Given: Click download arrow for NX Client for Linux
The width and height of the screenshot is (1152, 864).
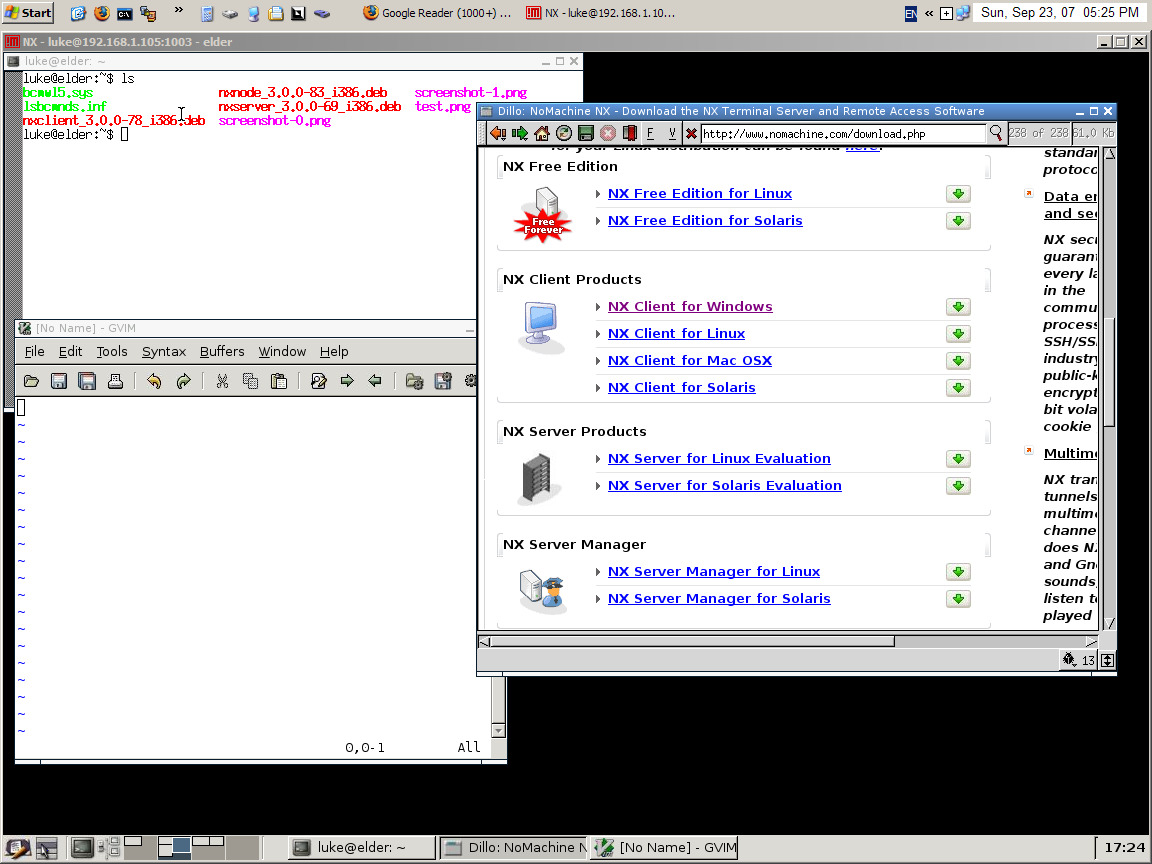Looking at the screenshot, I should pos(957,334).
